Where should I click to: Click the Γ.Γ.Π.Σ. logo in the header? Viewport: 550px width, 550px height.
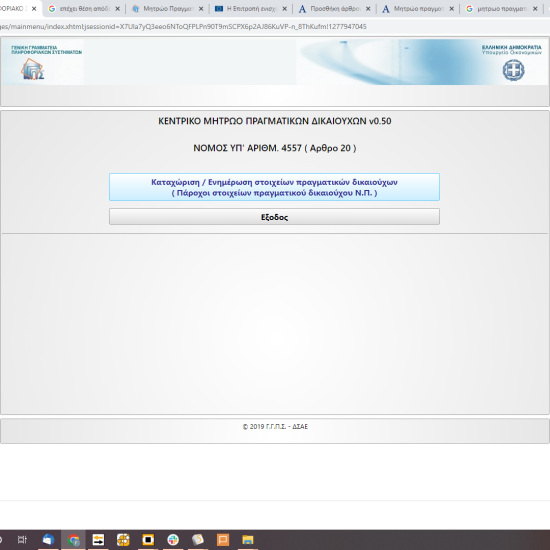tap(33, 69)
